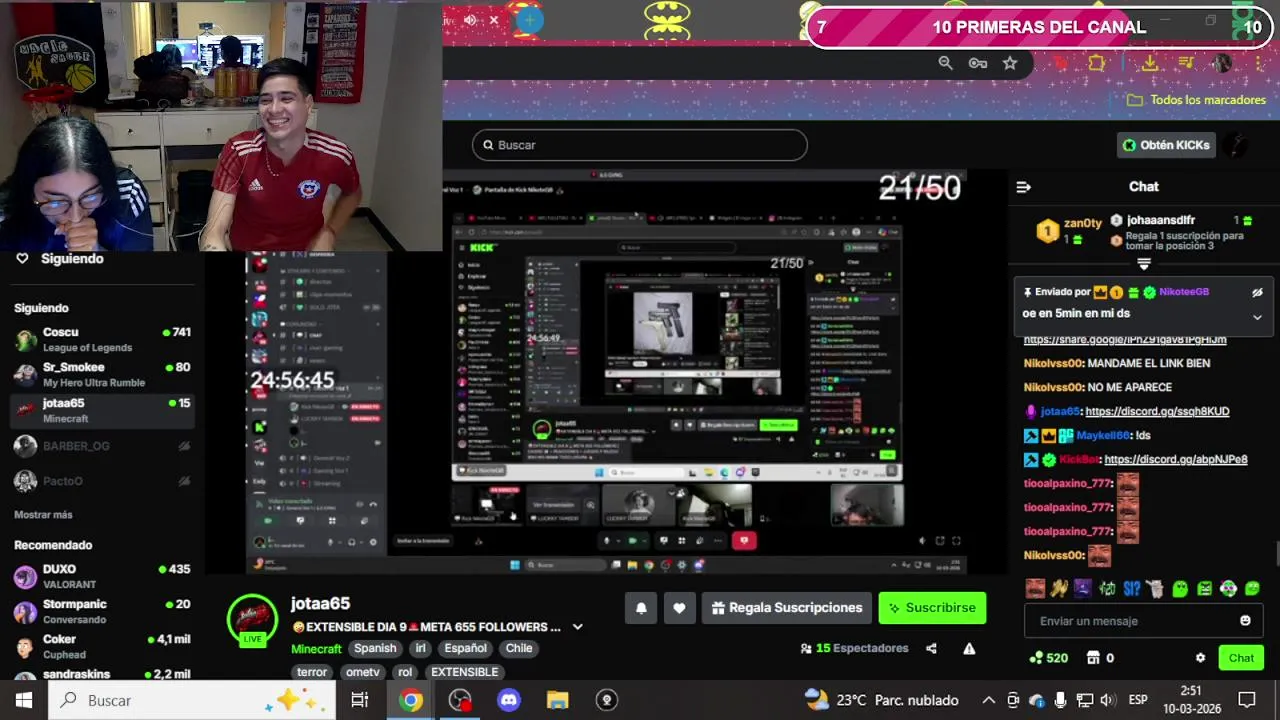This screenshot has height=720, width=1280.
Task: Click the browser zoom magnifier icon
Action: click(x=945, y=63)
